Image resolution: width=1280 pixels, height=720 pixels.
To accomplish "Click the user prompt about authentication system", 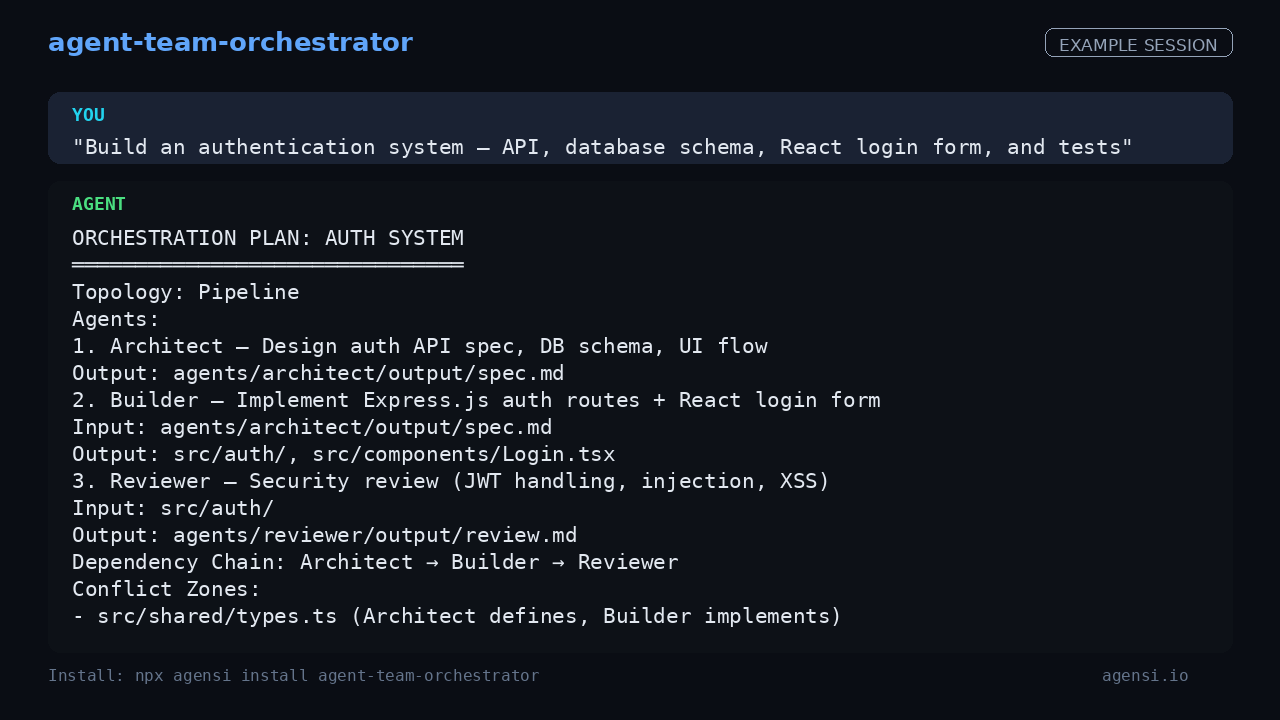I will click(x=602, y=147).
